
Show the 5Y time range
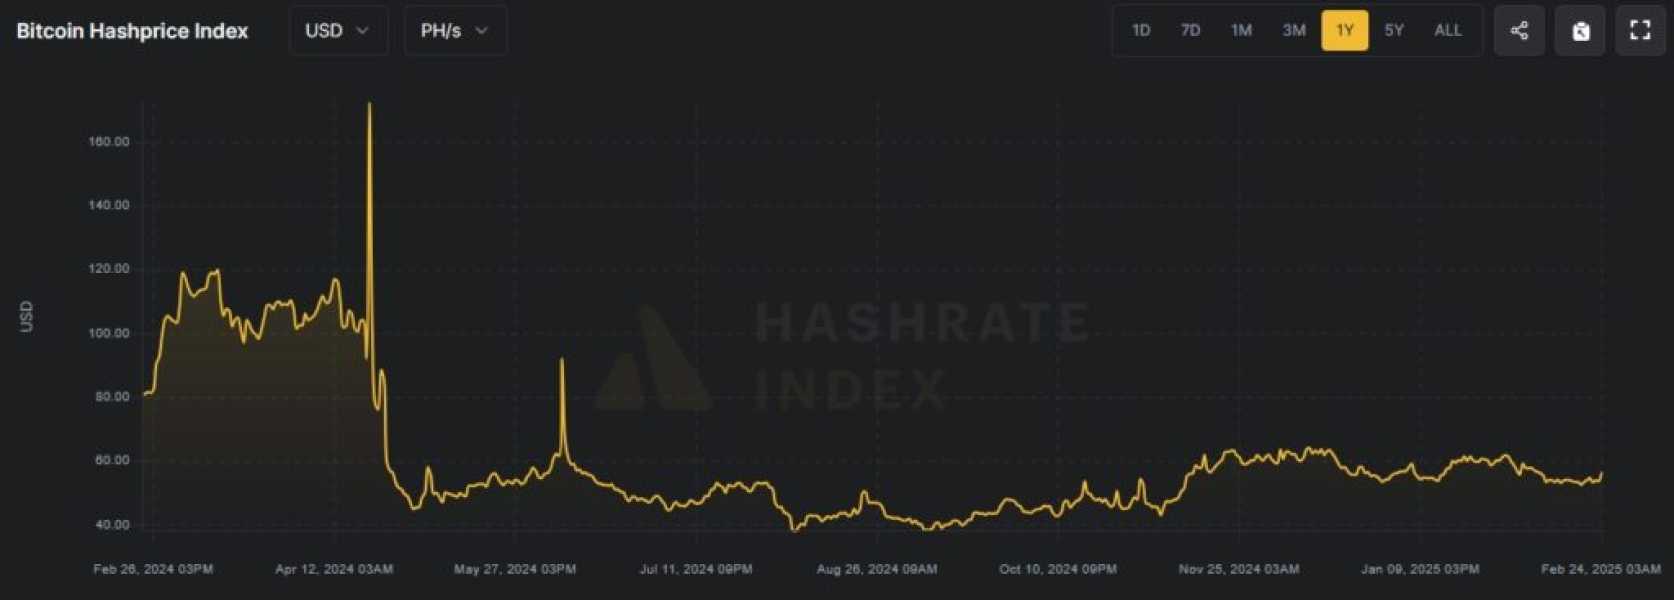[1394, 30]
